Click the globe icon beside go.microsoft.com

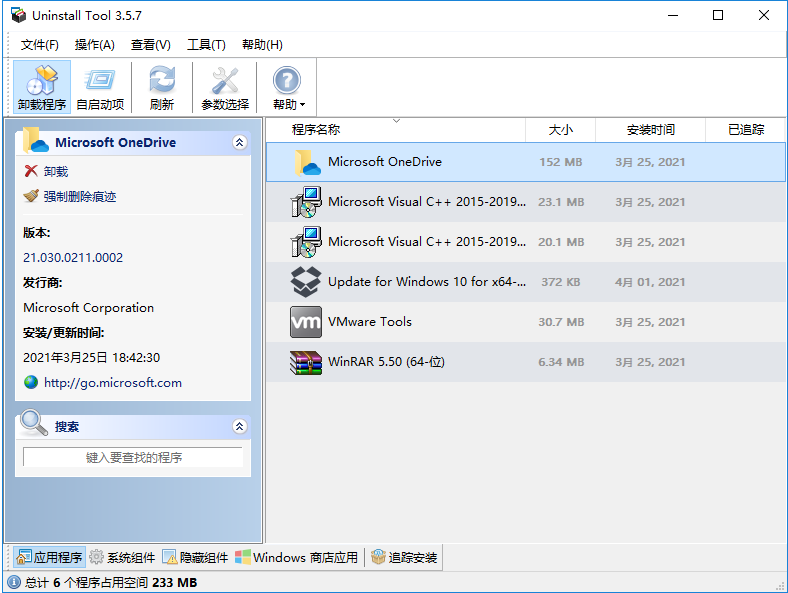[31, 382]
